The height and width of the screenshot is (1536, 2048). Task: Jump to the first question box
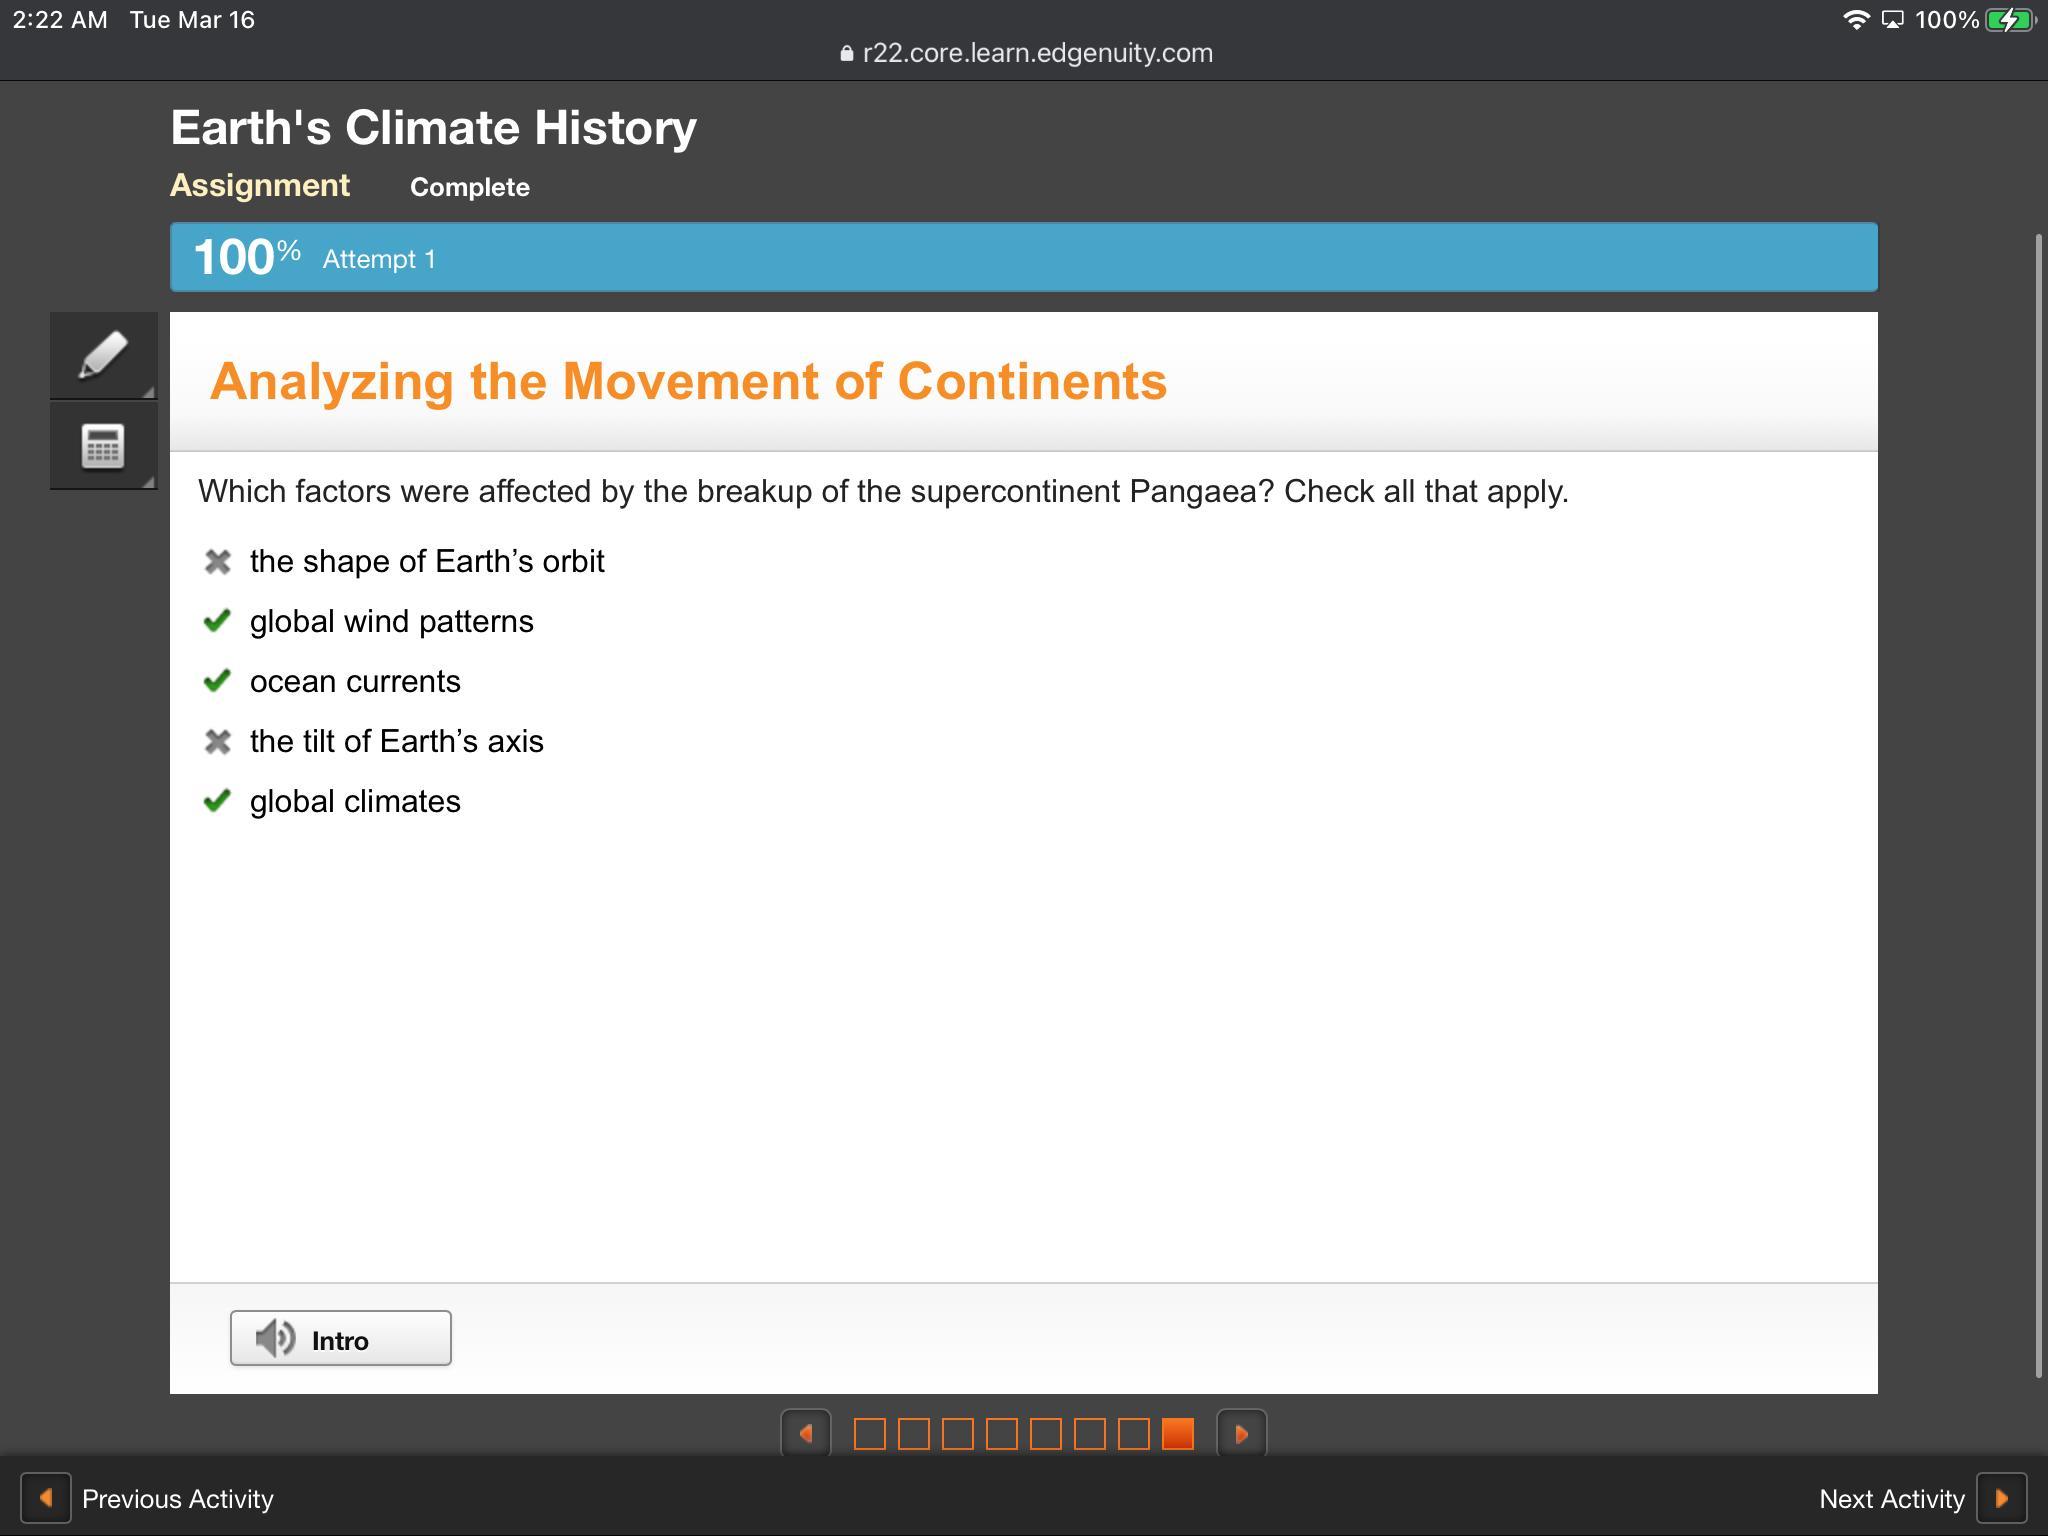click(x=869, y=1434)
